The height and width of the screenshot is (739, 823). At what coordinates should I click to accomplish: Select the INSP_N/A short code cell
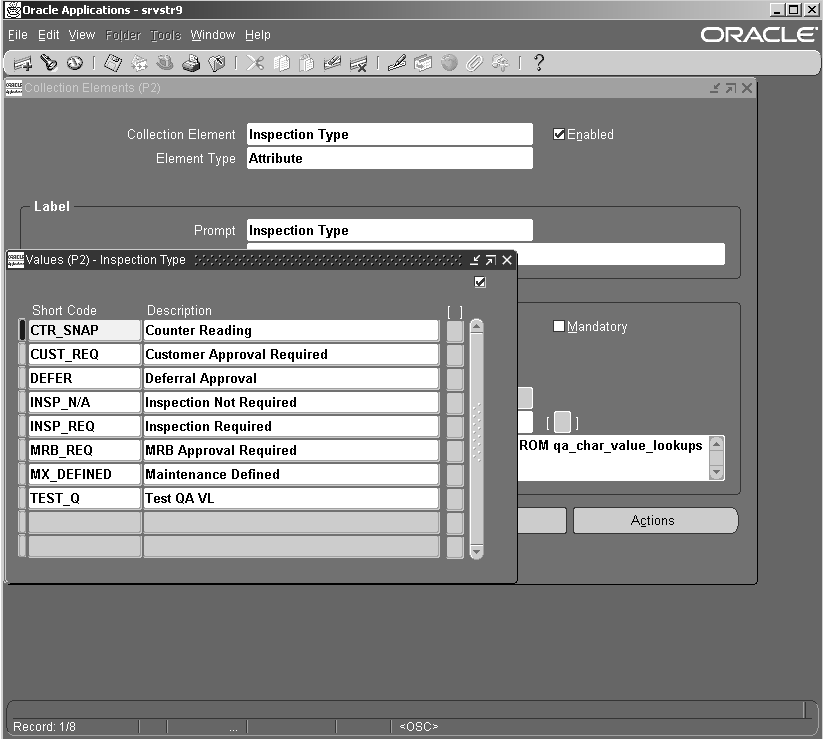coord(85,403)
